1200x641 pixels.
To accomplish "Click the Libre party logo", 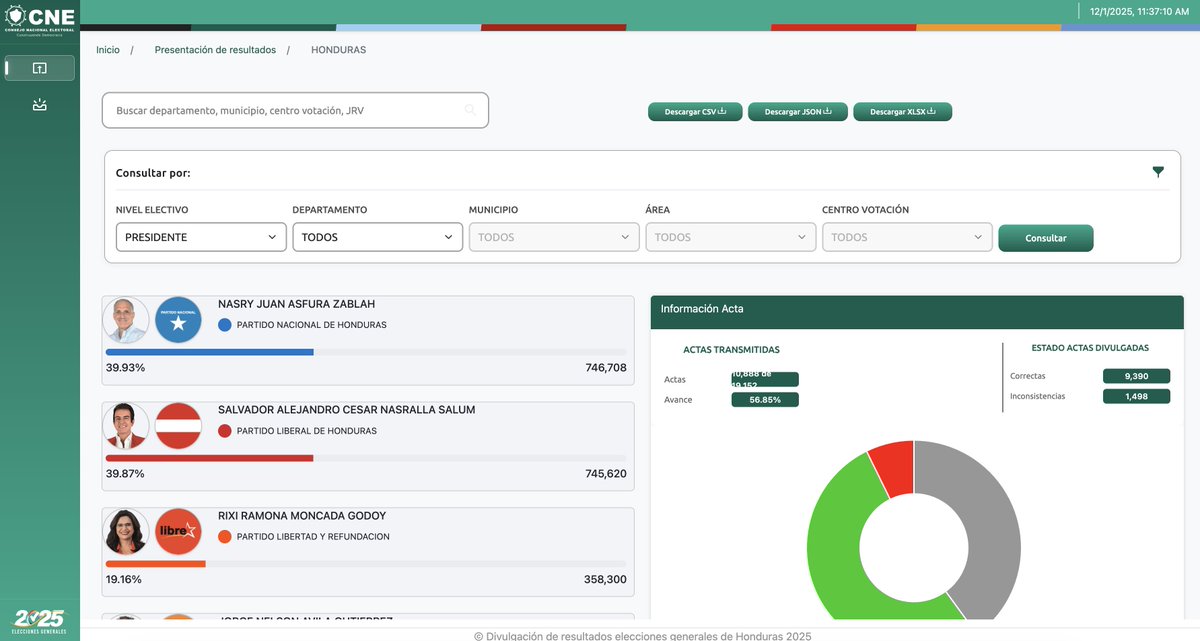I will [179, 532].
